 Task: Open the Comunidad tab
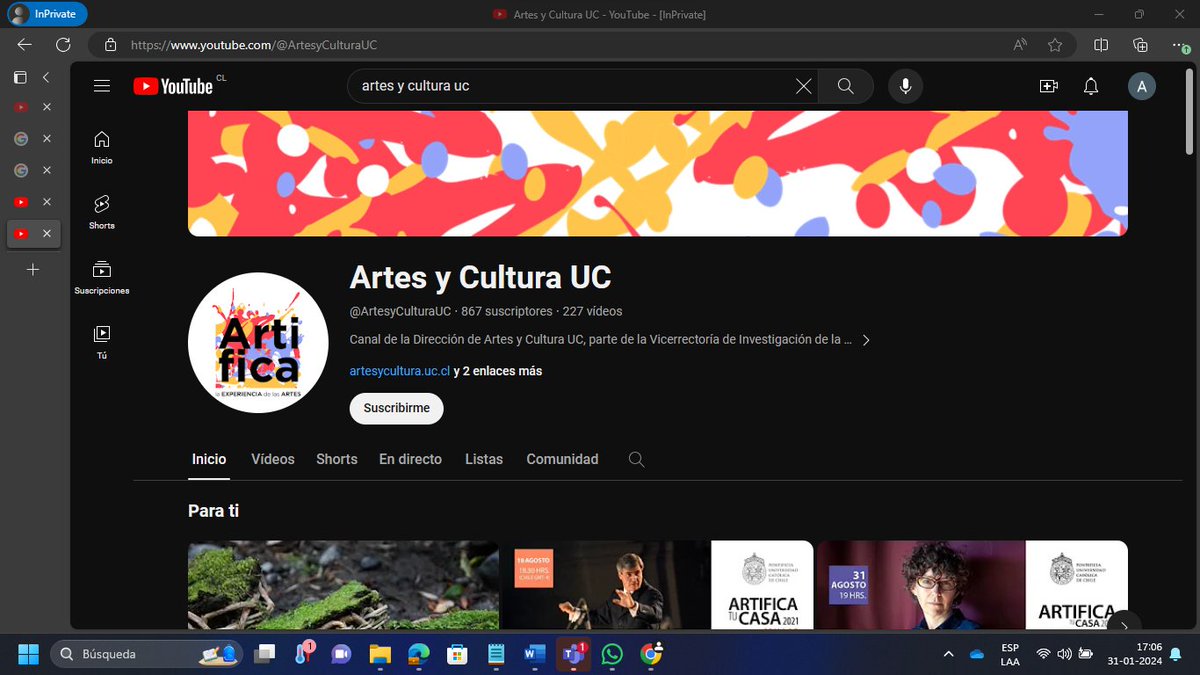pyautogui.click(x=562, y=459)
